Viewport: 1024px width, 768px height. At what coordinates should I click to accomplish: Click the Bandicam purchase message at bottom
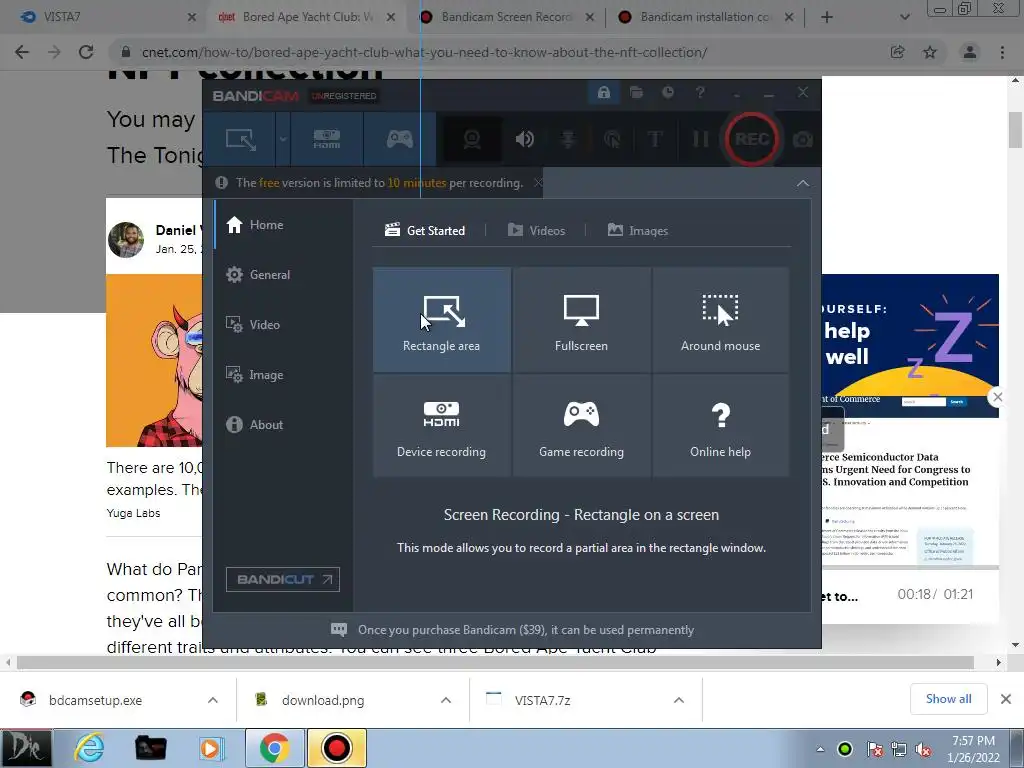(x=513, y=630)
